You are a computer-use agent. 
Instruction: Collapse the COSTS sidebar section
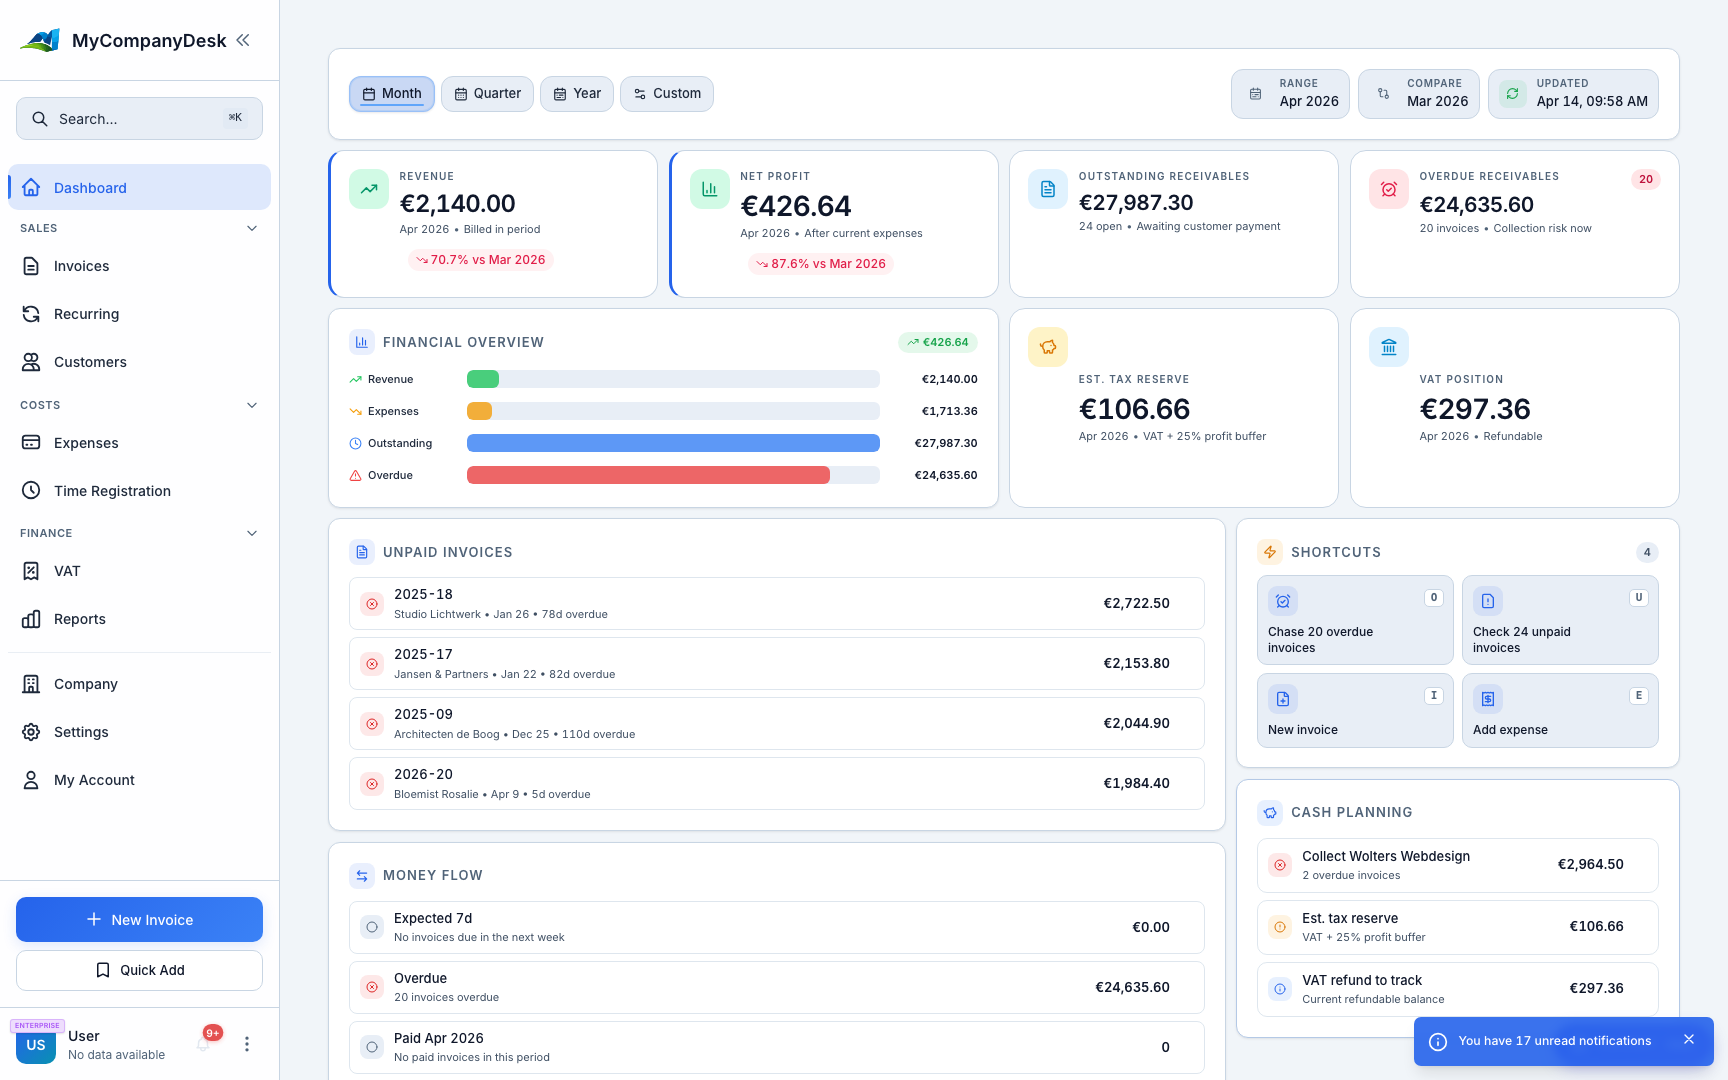(x=252, y=405)
